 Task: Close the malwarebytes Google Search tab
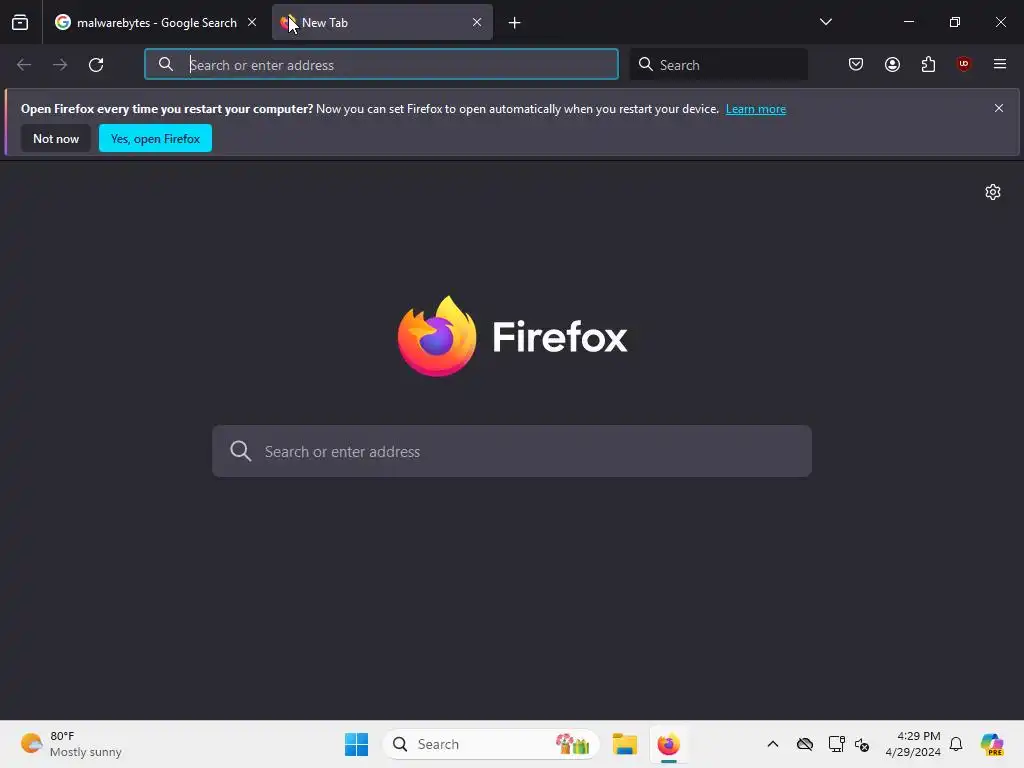click(x=251, y=22)
